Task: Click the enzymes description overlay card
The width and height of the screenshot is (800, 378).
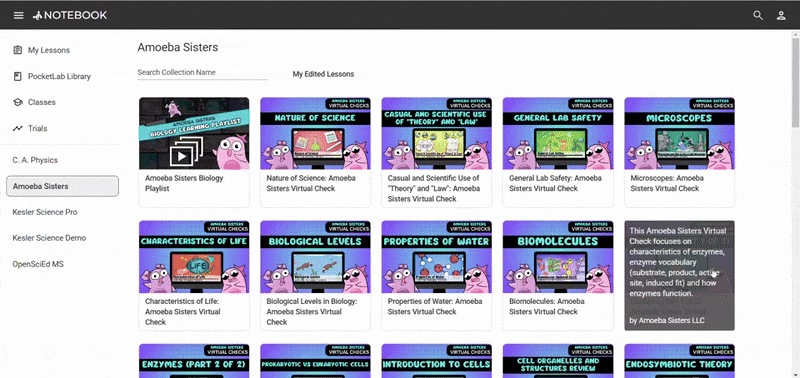Action: [680, 275]
